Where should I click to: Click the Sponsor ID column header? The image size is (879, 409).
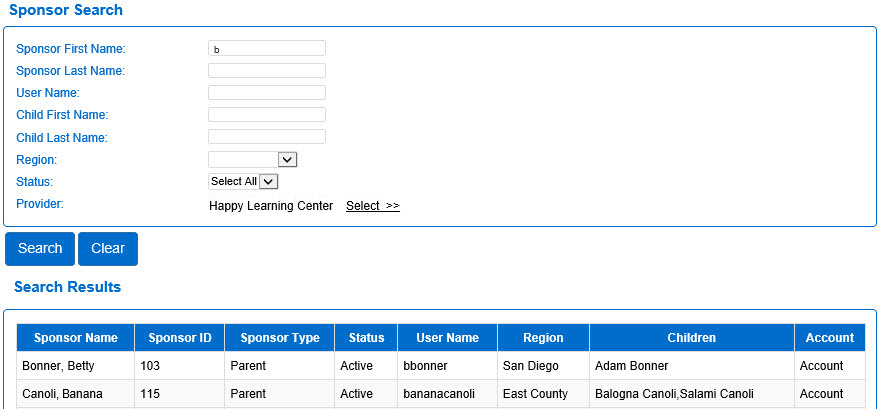click(180, 338)
